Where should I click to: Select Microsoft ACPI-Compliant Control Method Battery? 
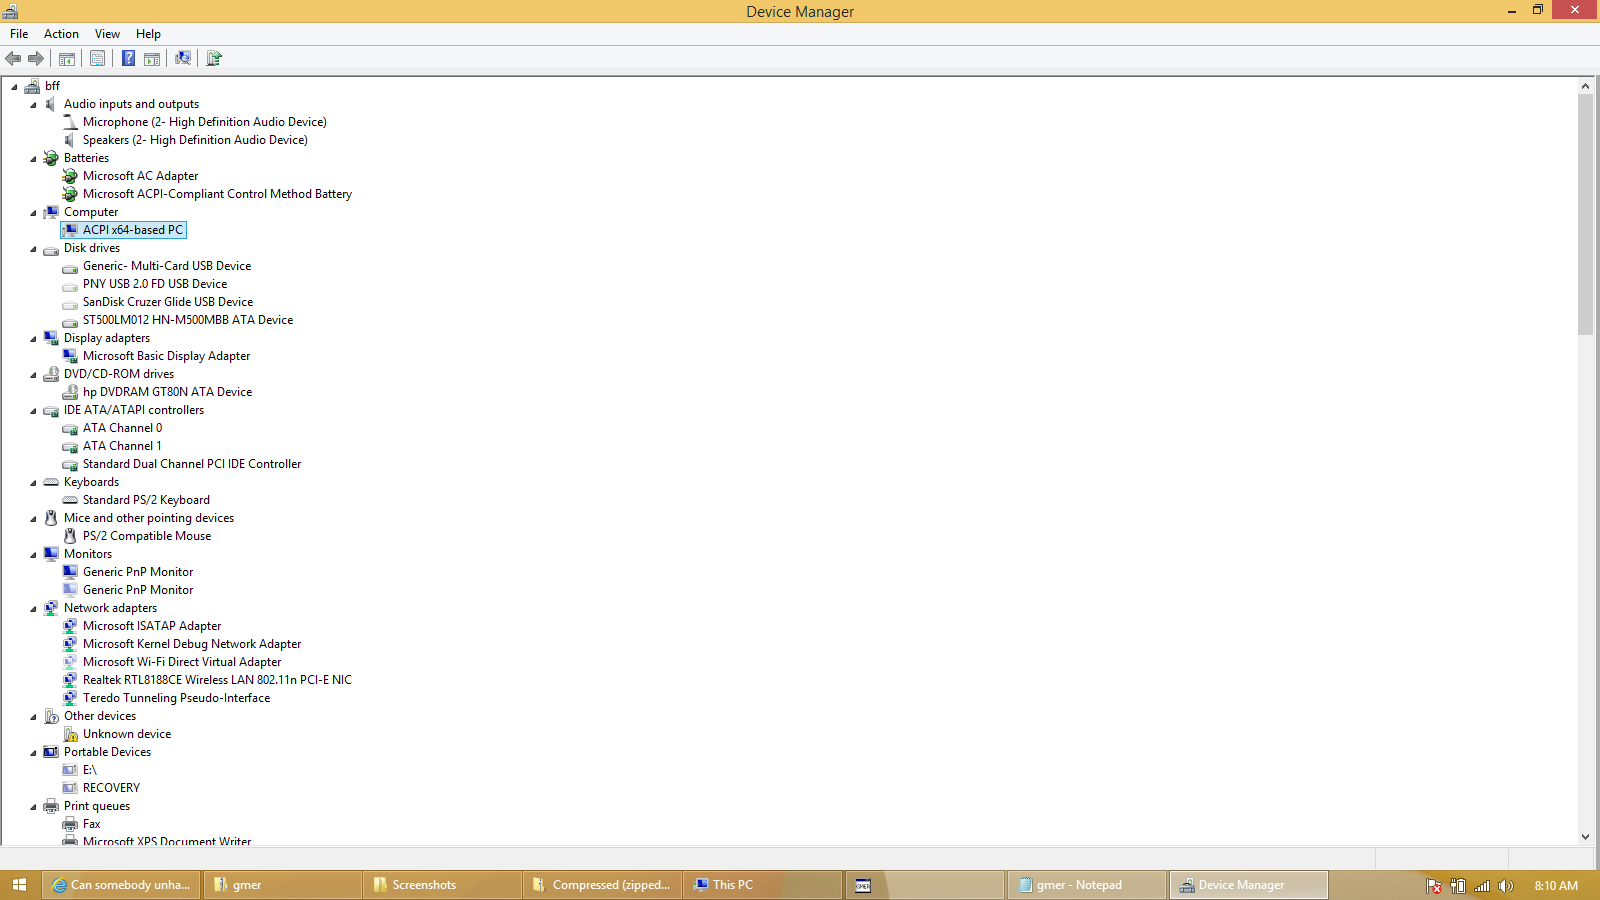[x=217, y=194]
